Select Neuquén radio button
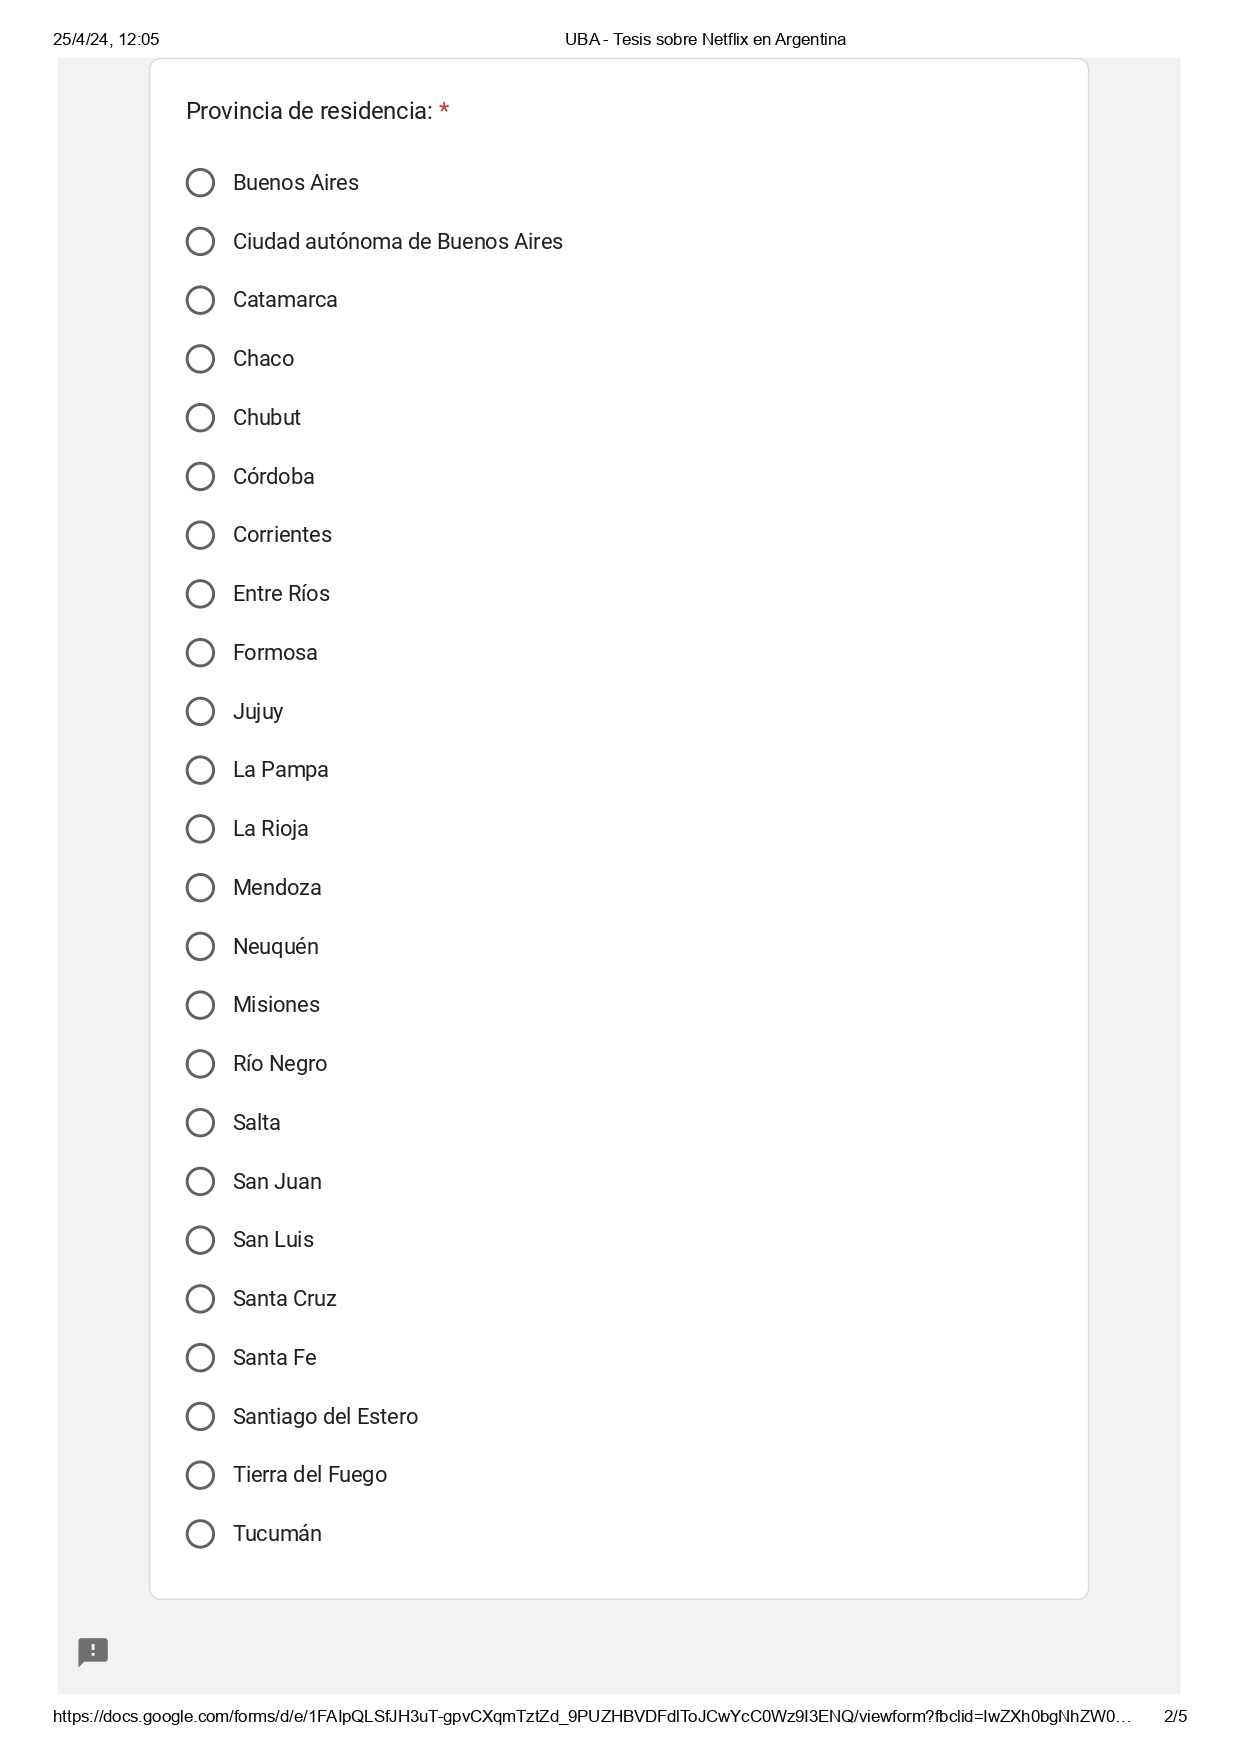This screenshot has width=1240, height=1754. (200, 947)
